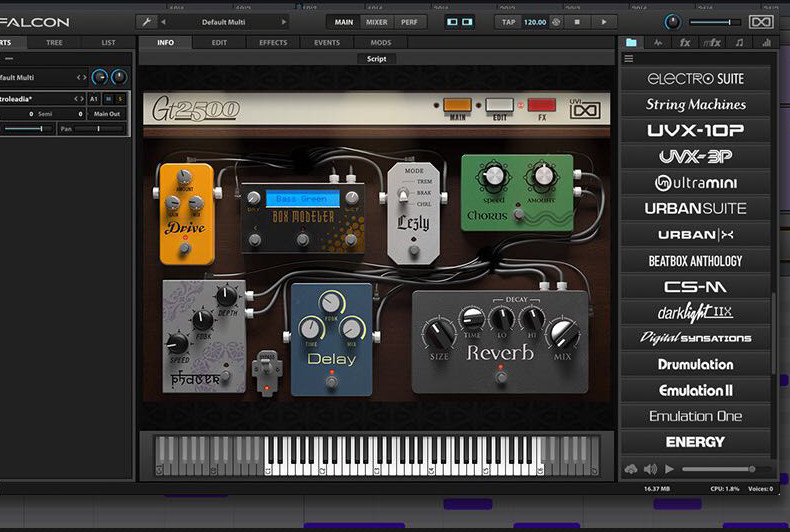
Task: Click the Files browser folder icon
Action: coord(631,43)
